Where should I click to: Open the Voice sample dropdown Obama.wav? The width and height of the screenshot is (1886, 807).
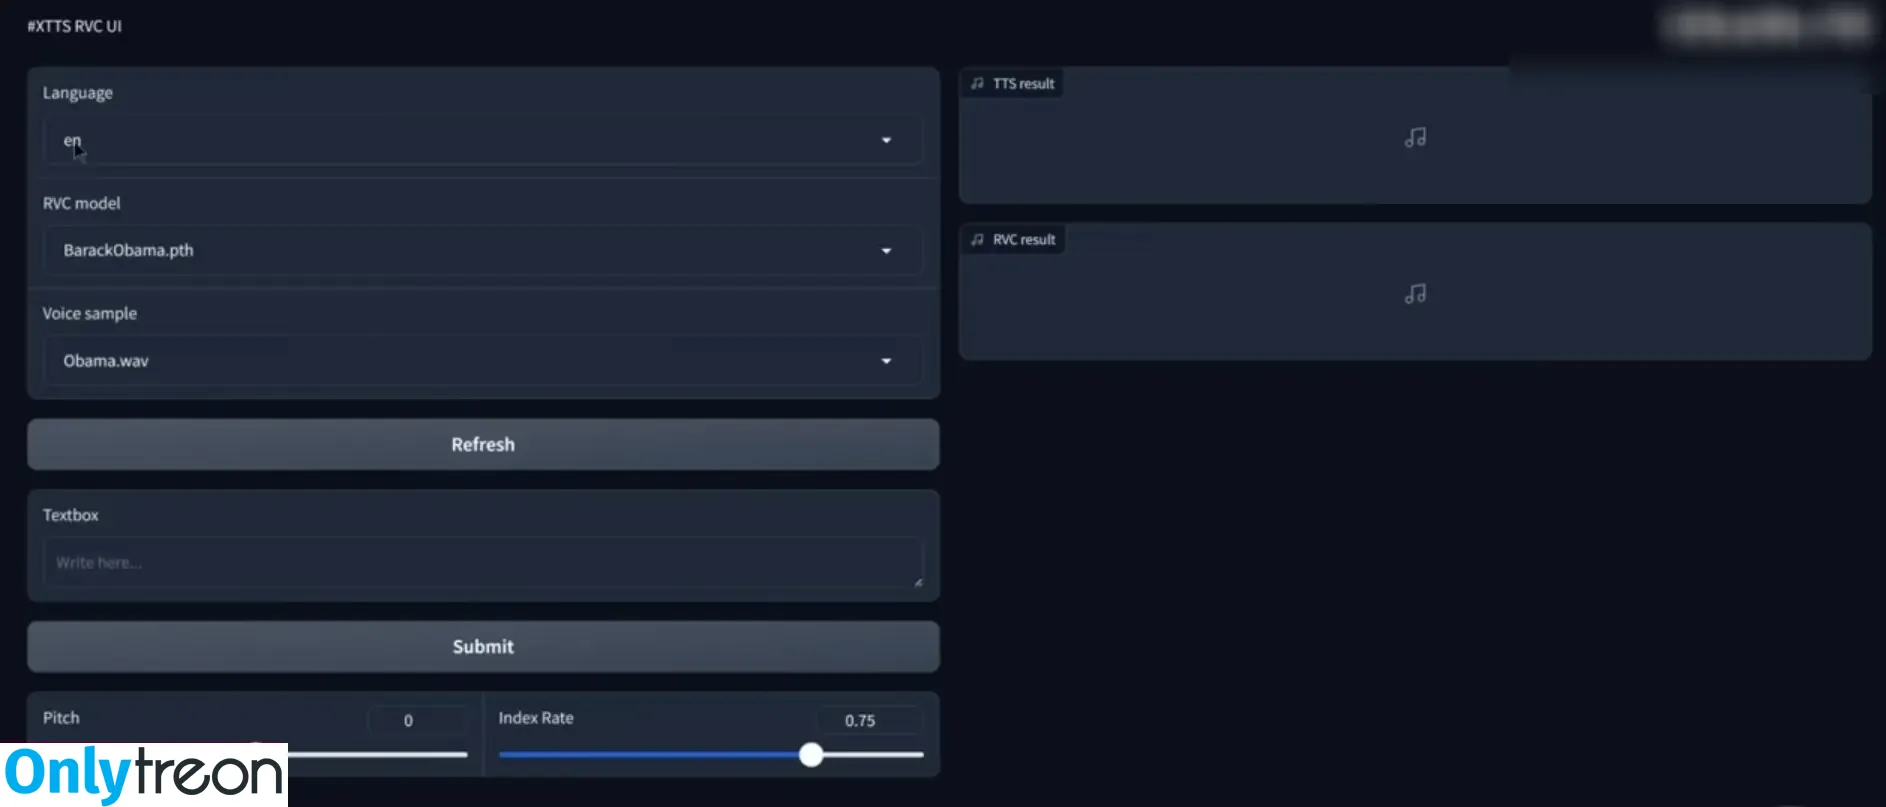pos(482,361)
